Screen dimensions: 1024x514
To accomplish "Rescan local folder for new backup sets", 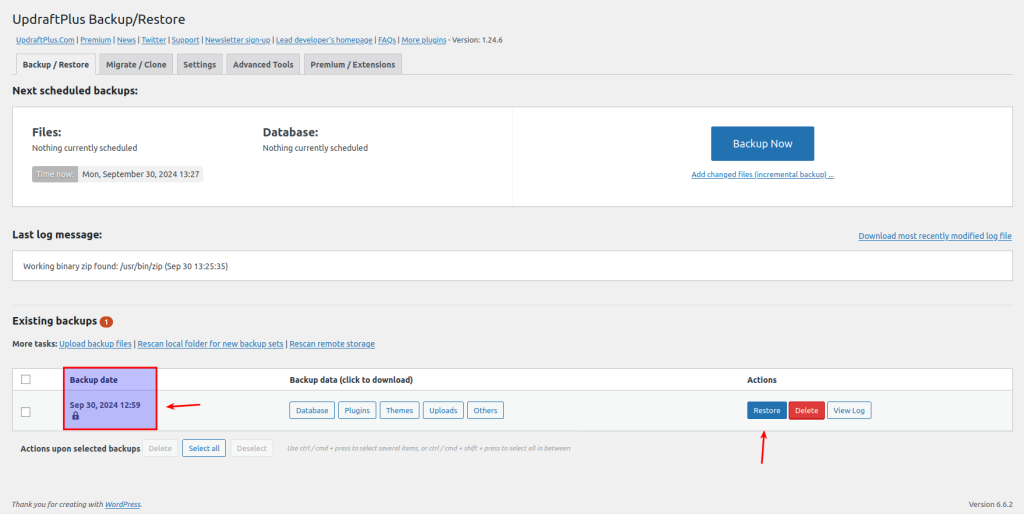I will pos(210,344).
